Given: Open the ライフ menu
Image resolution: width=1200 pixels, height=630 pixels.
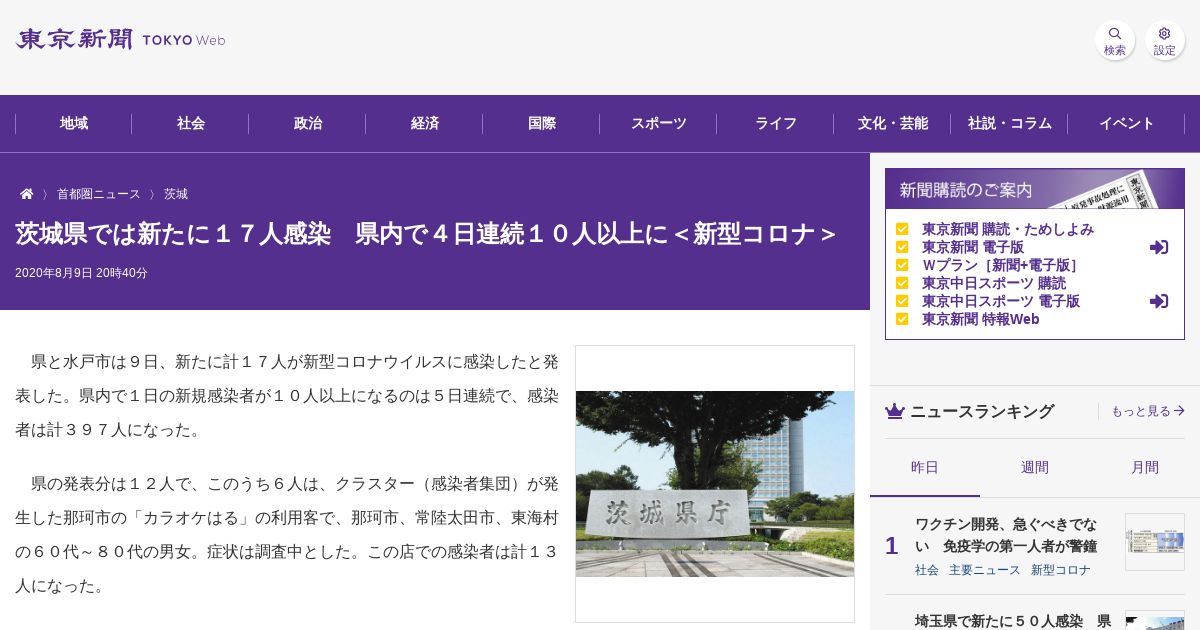Looking at the screenshot, I should [x=776, y=124].
